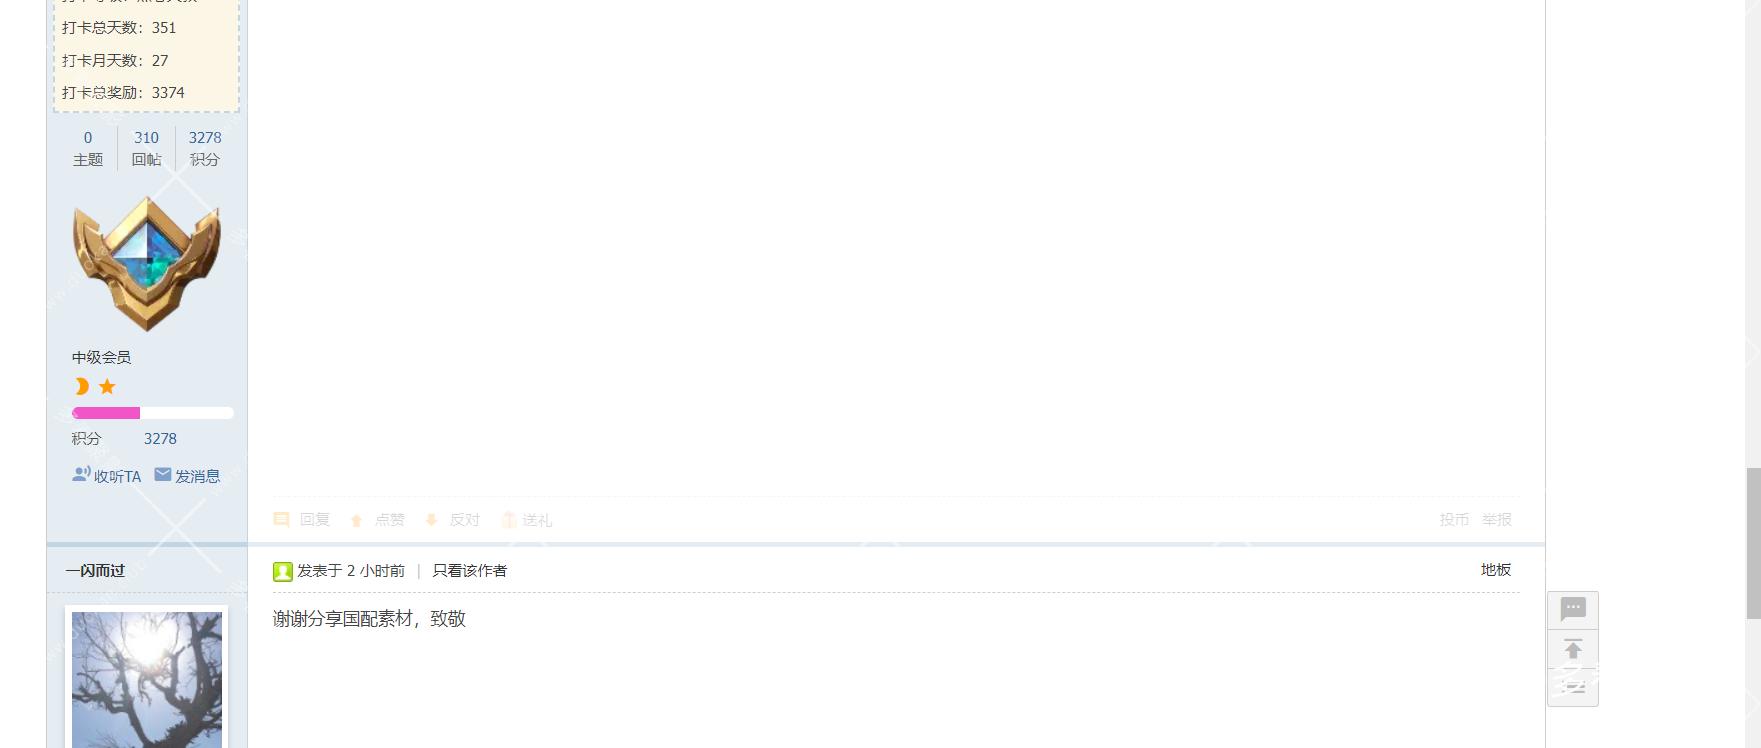
Task: Click the return-to-list icon in floating panel
Action: click(1573, 687)
